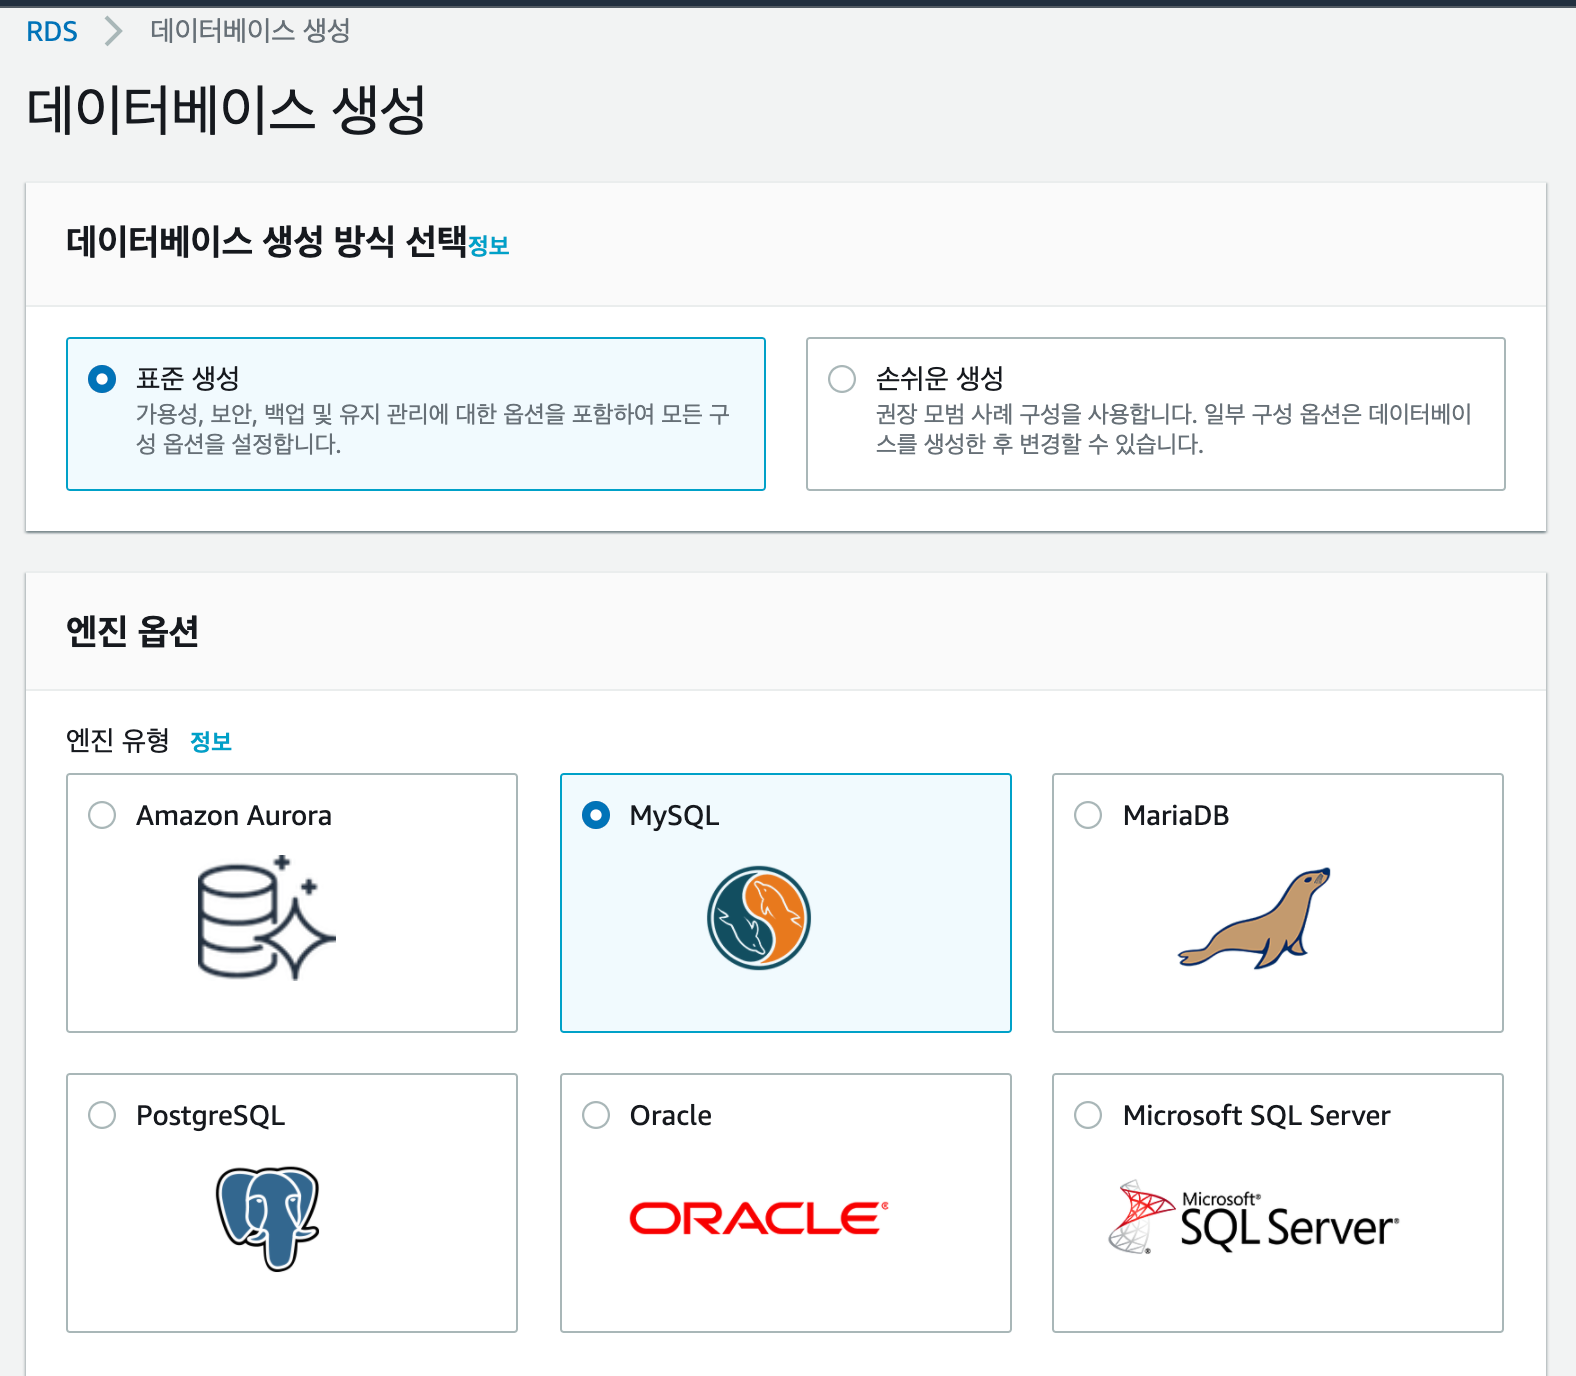The image size is (1576, 1376).
Task: Click the 데이터베이스 생성 page title
Action: pos(226,109)
